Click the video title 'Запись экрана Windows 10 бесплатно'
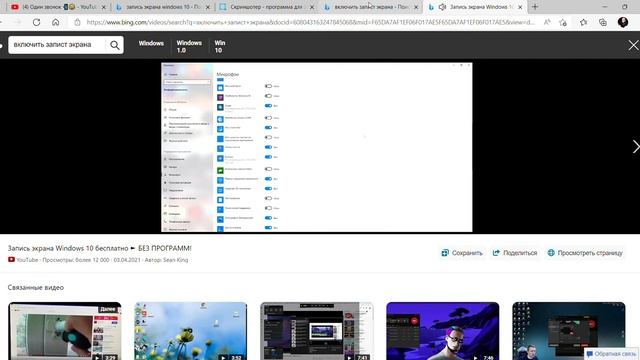Viewport: 640px width, 360px height. pos(99,248)
